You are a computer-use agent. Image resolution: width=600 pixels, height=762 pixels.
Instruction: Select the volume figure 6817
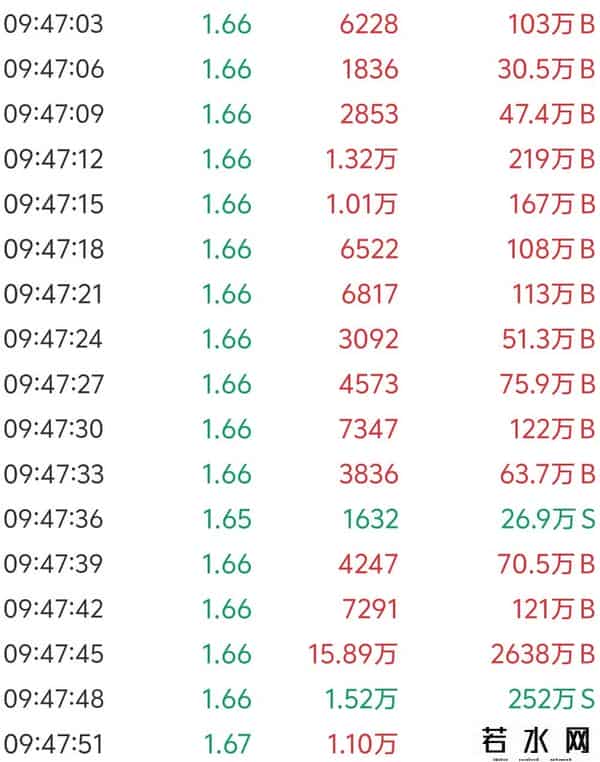pyautogui.click(x=369, y=294)
